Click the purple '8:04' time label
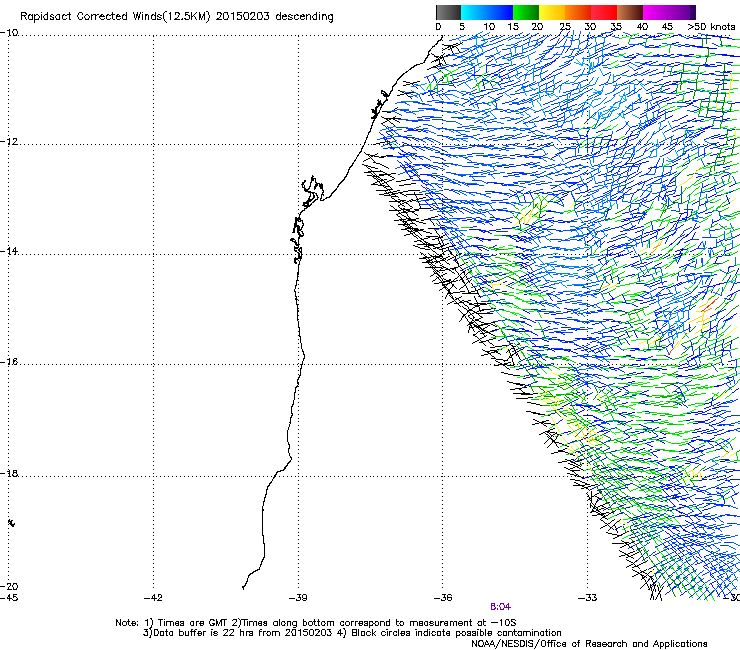The width and height of the screenshot is (740, 650). click(x=500, y=607)
